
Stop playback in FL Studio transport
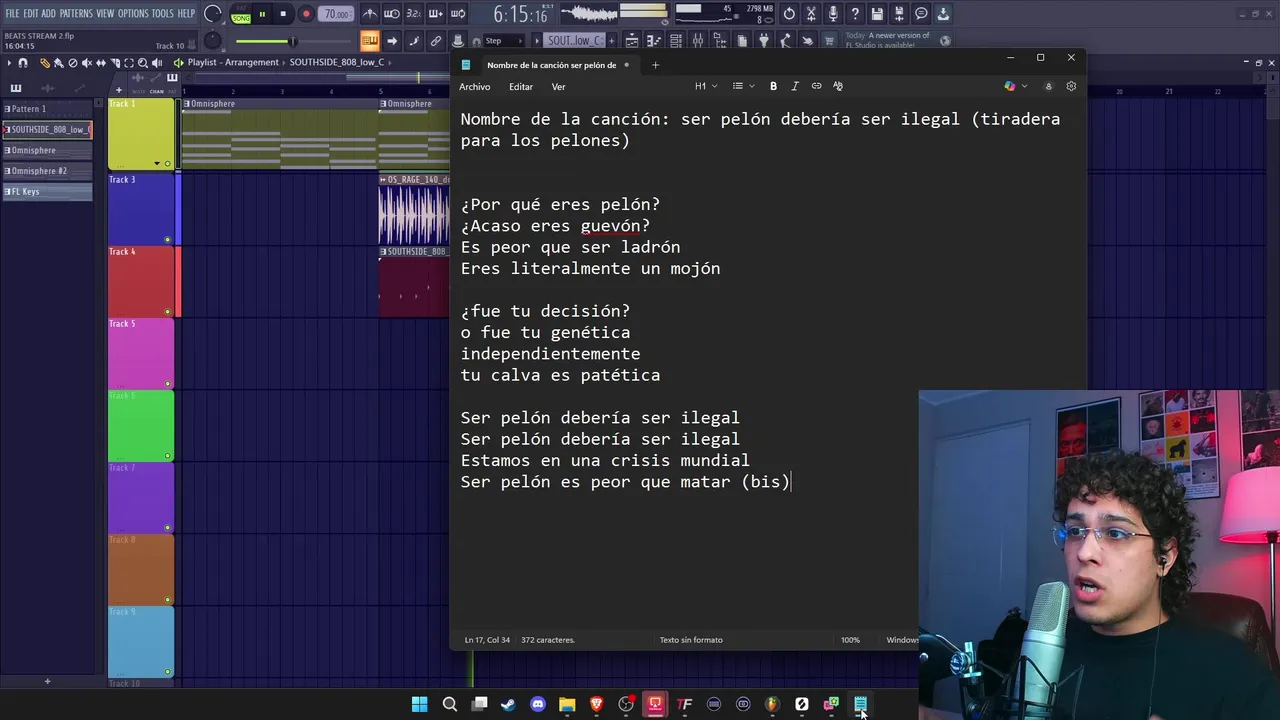pyautogui.click(x=283, y=14)
